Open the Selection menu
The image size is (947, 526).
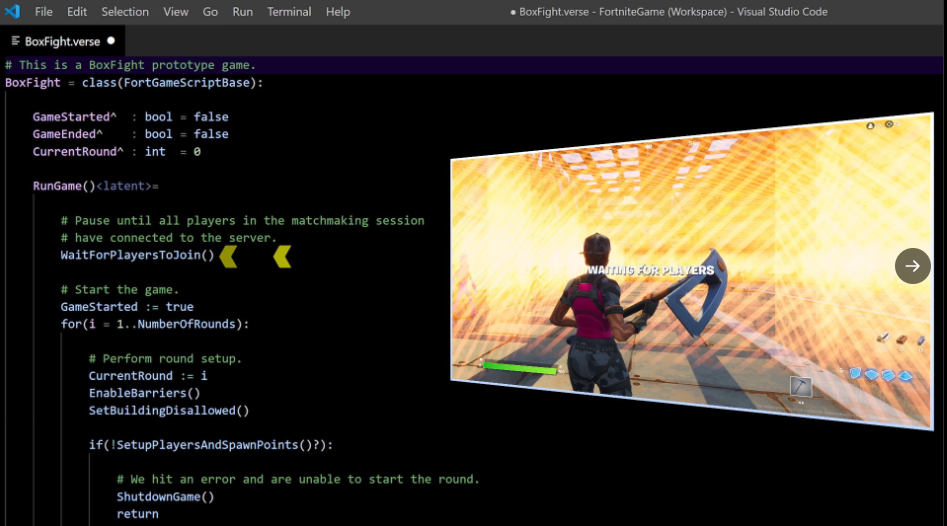[x=125, y=12]
